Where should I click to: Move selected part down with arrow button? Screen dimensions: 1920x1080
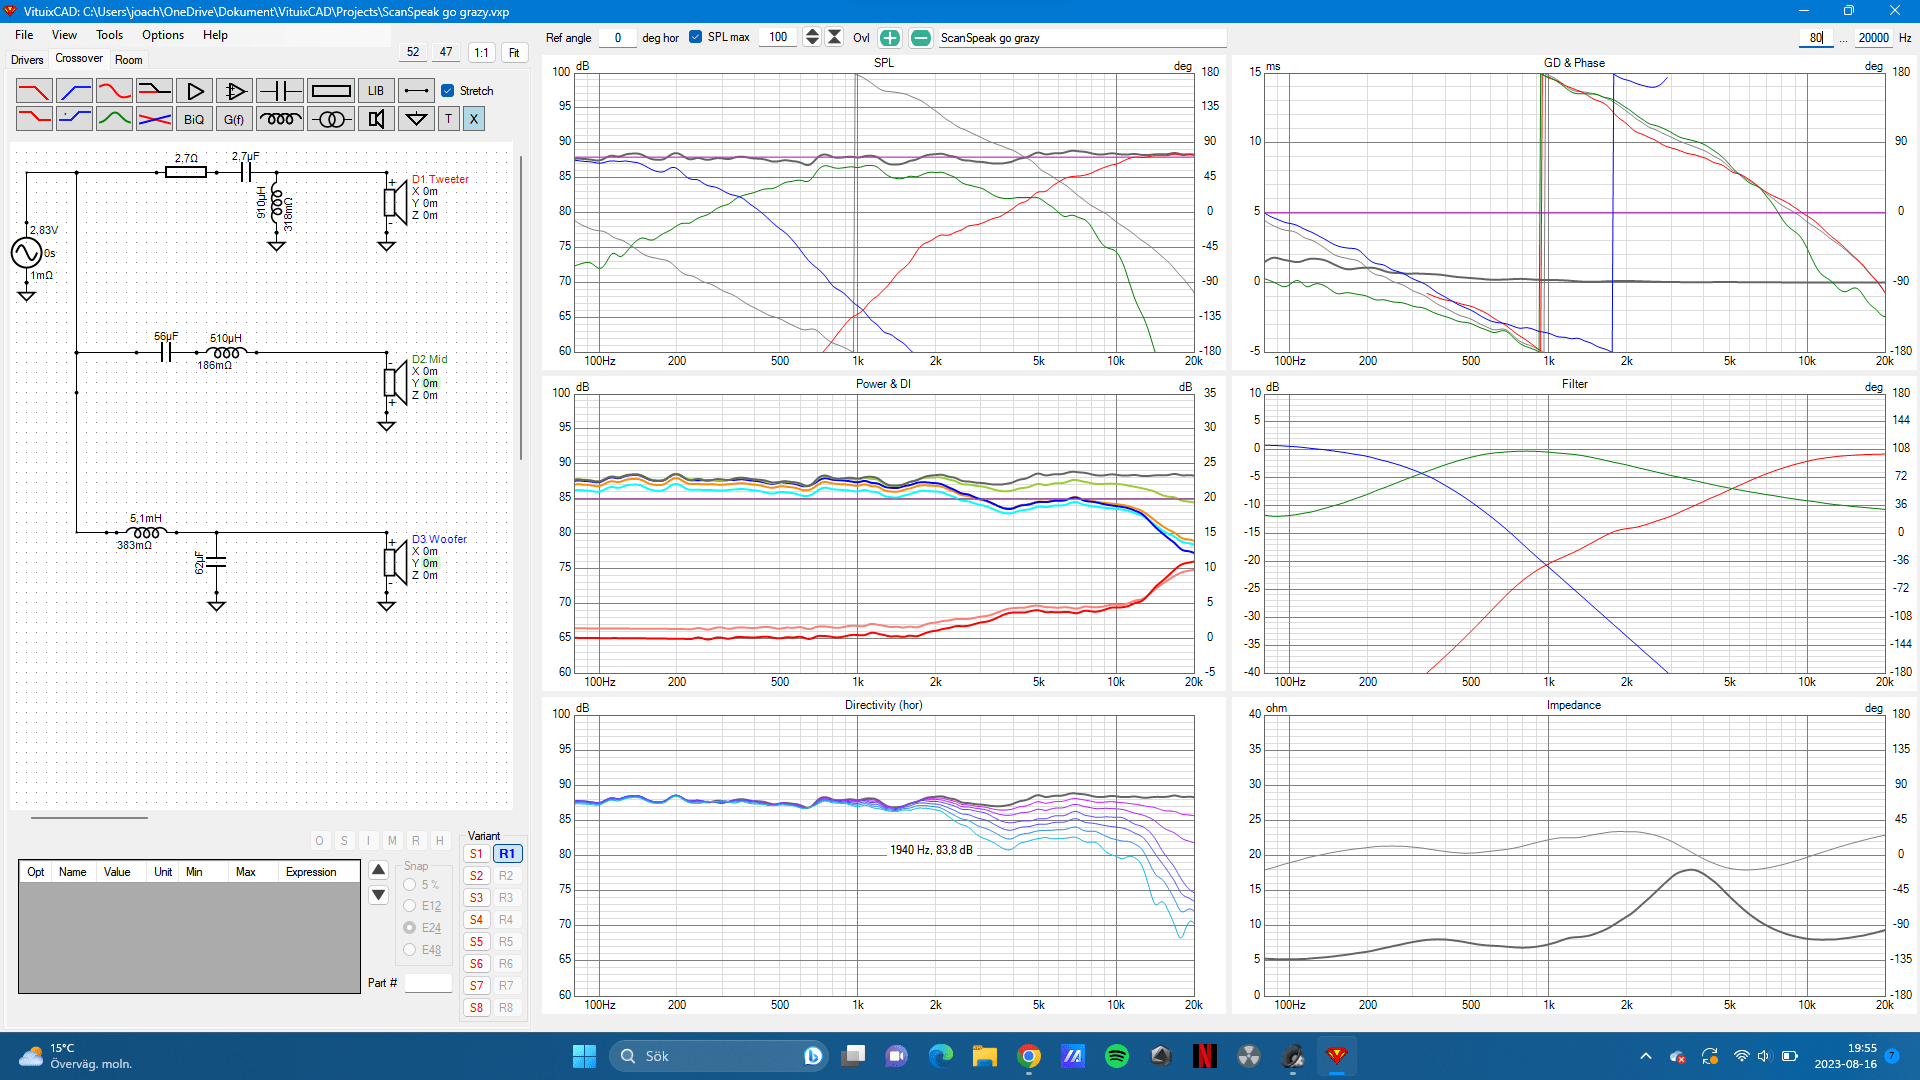tap(378, 895)
